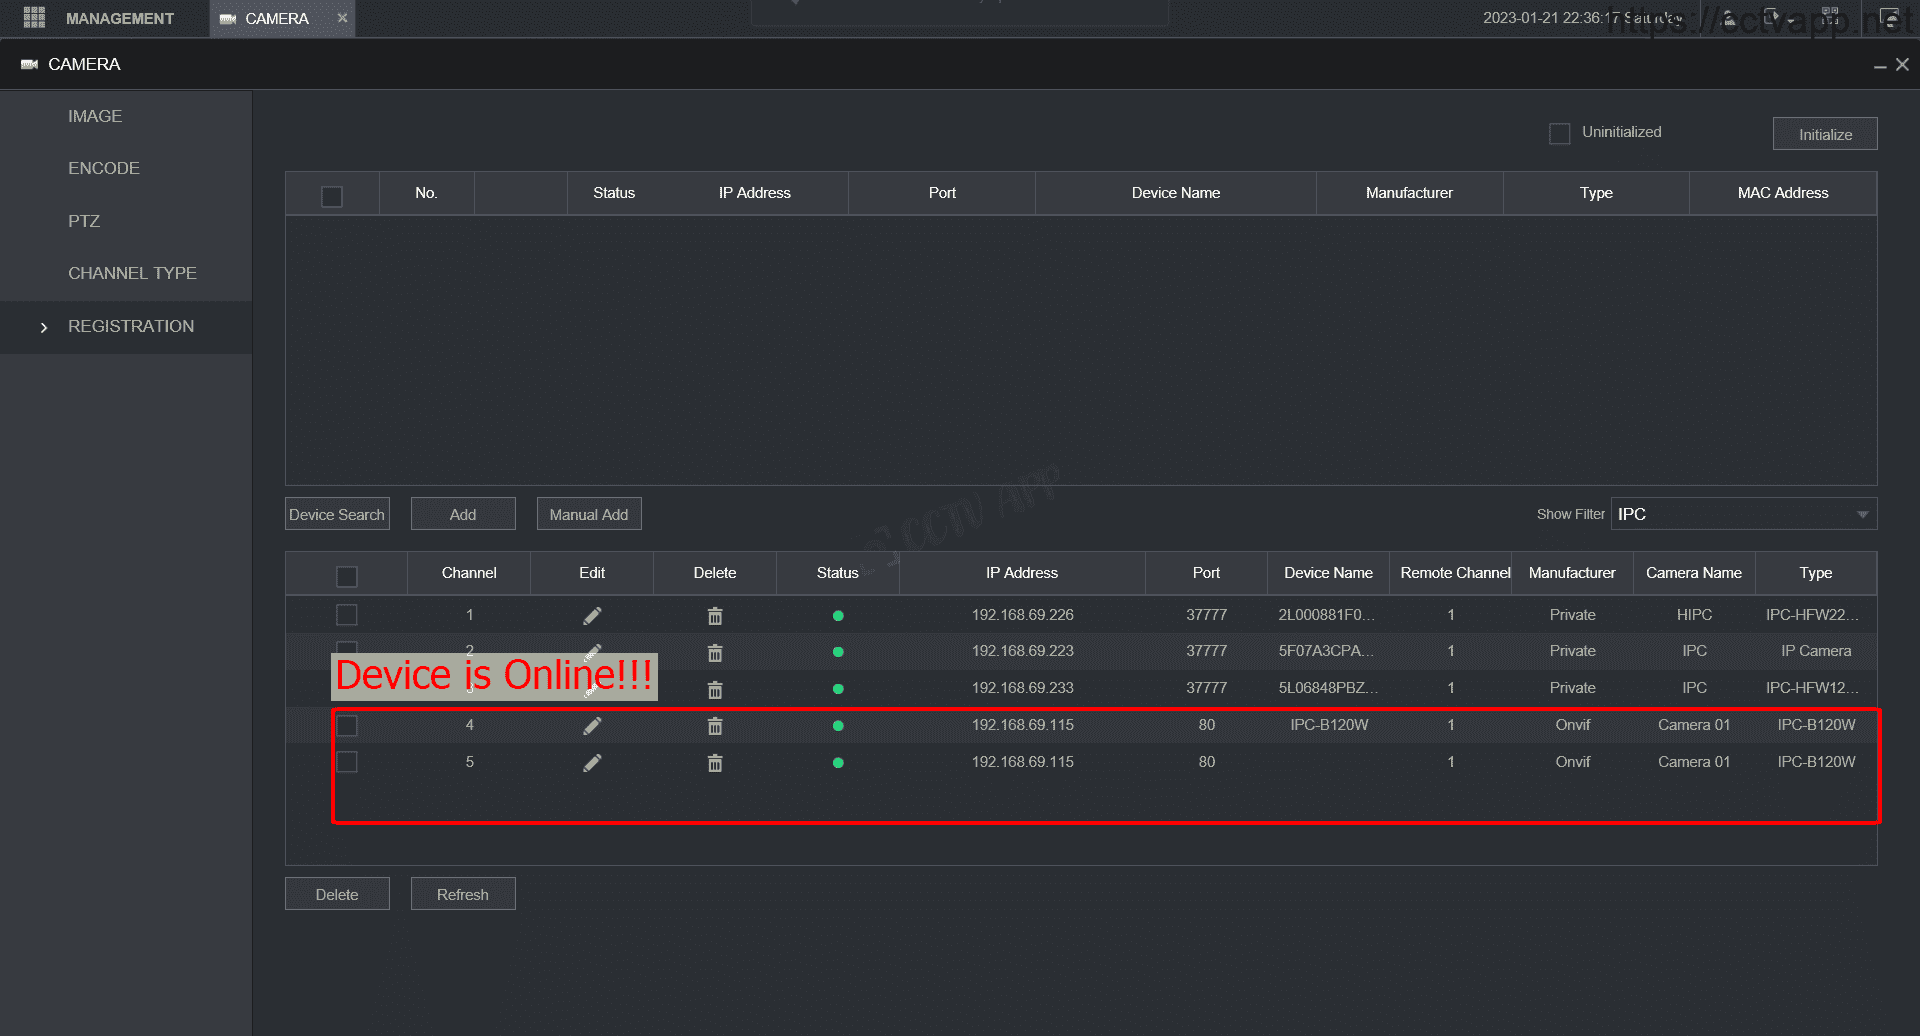1920x1036 pixels.
Task: Expand the REGISTRATION chevron in sidebar
Action: point(44,327)
